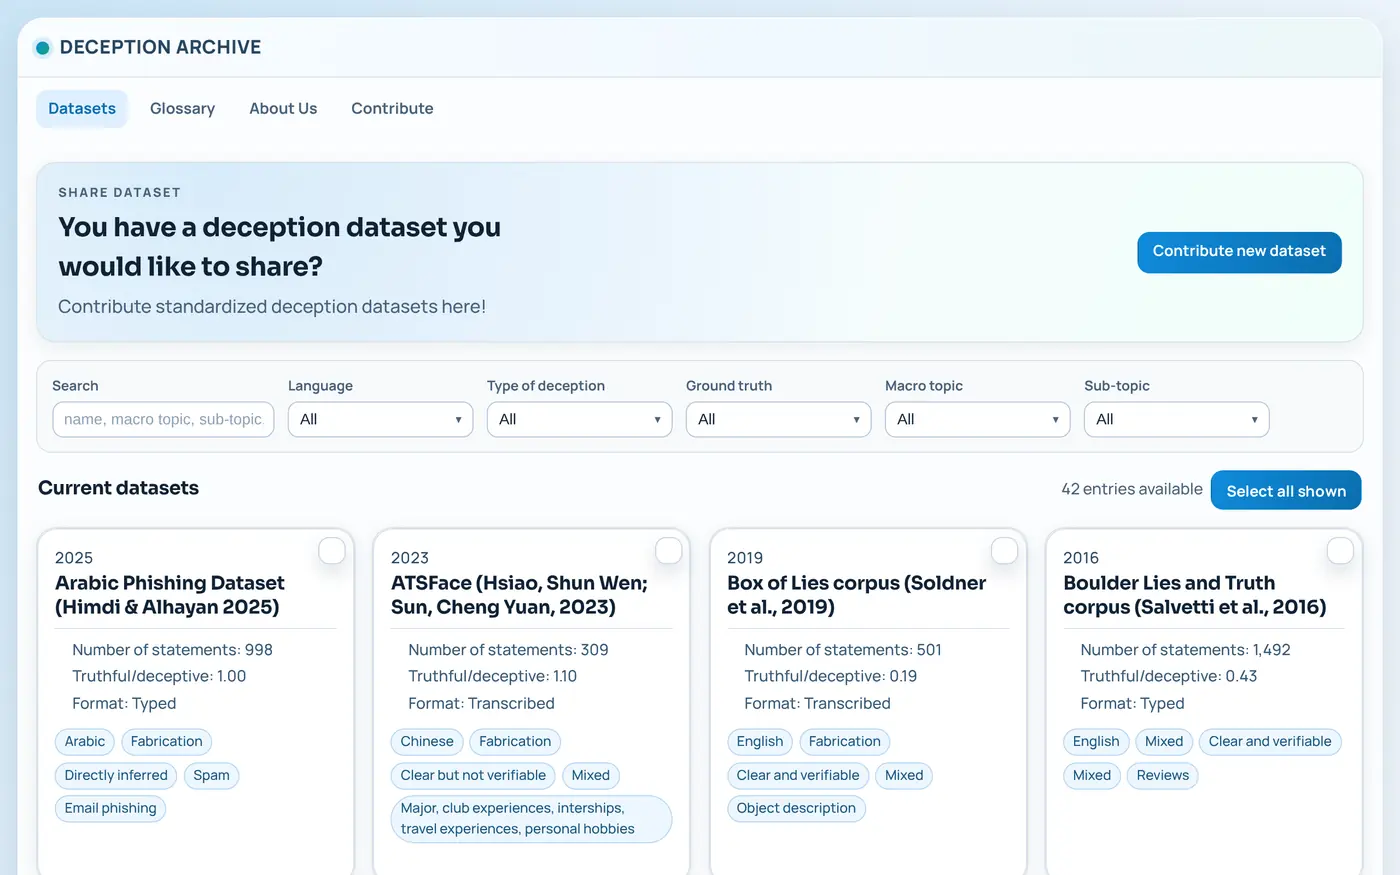The width and height of the screenshot is (1400, 875).
Task: Click the Major, club experiences tag
Action: 531,819
